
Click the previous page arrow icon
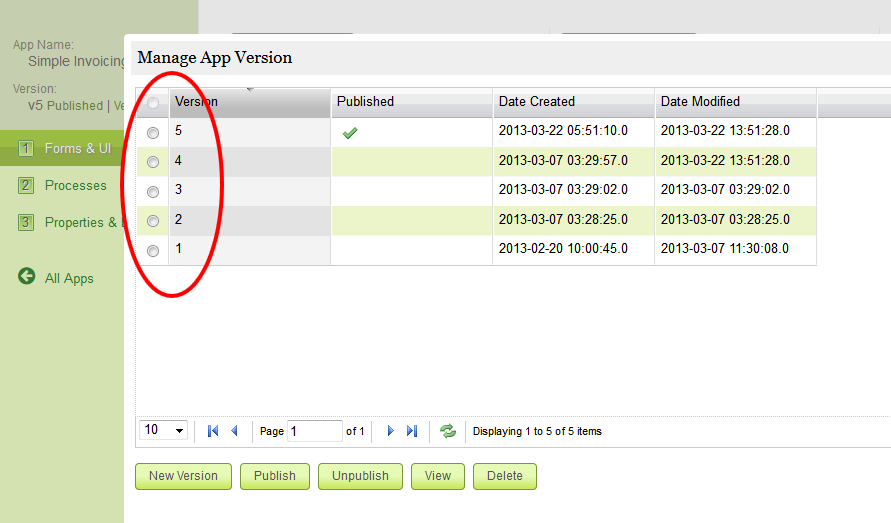234,431
